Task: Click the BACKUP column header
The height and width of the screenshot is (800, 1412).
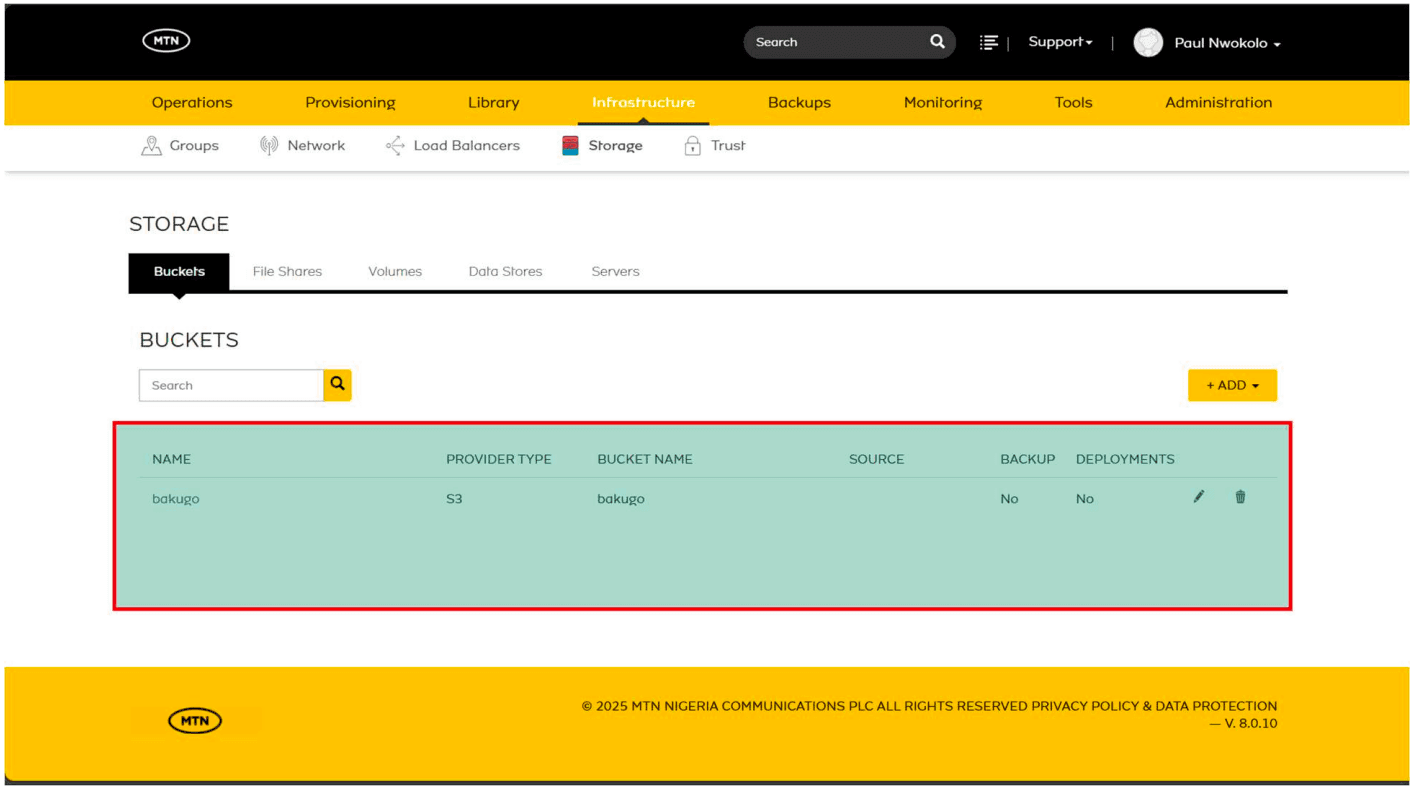Action: click(1027, 459)
